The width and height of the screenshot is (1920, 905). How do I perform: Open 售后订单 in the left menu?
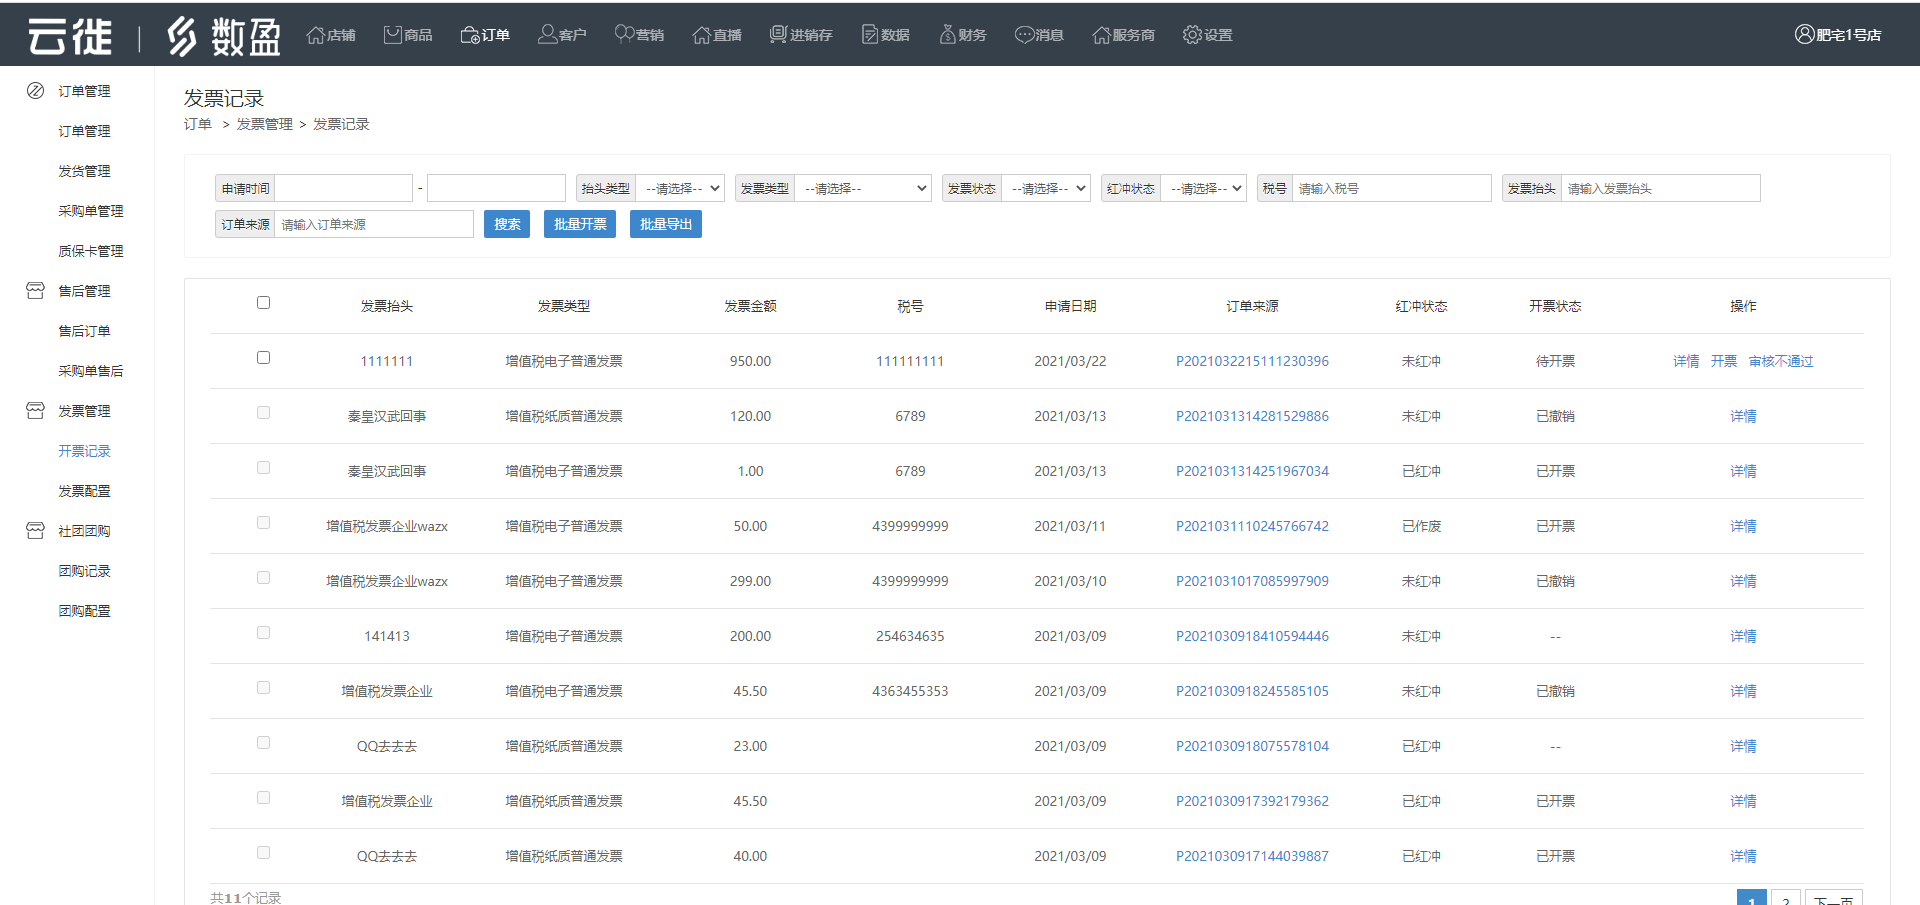[x=84, y=331]
